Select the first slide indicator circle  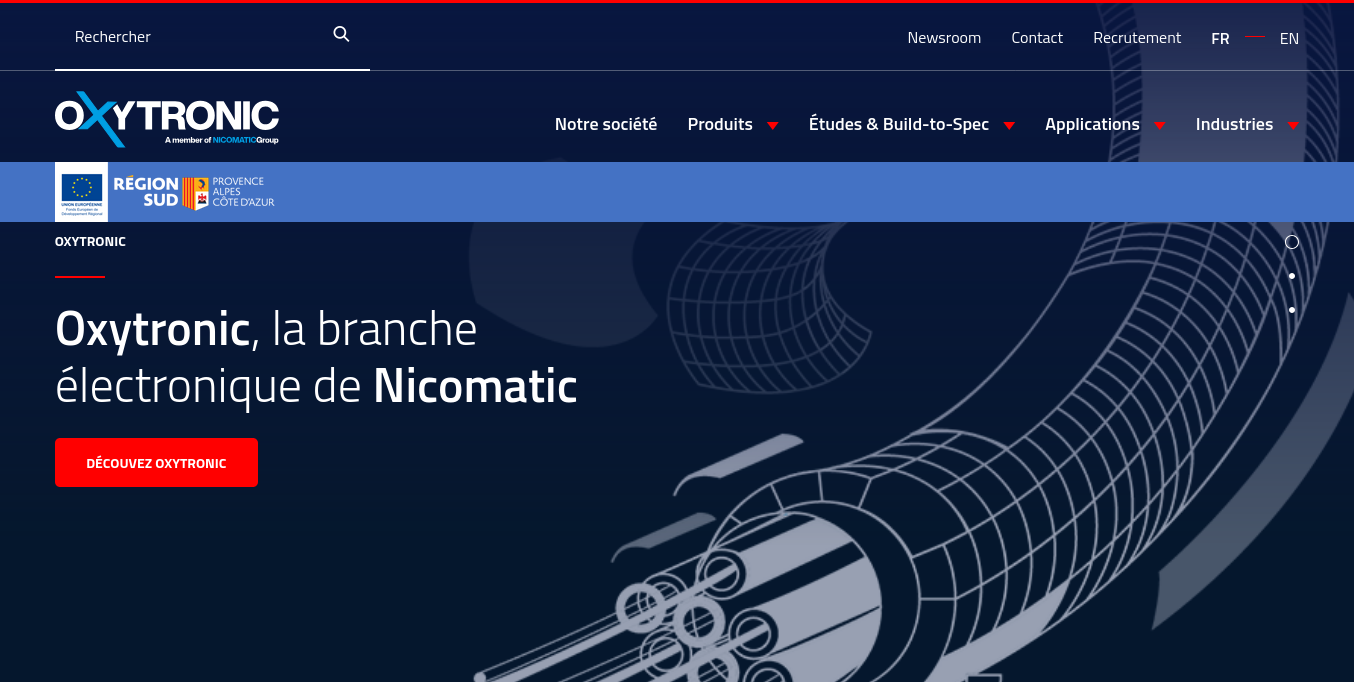pos(1291,242)
